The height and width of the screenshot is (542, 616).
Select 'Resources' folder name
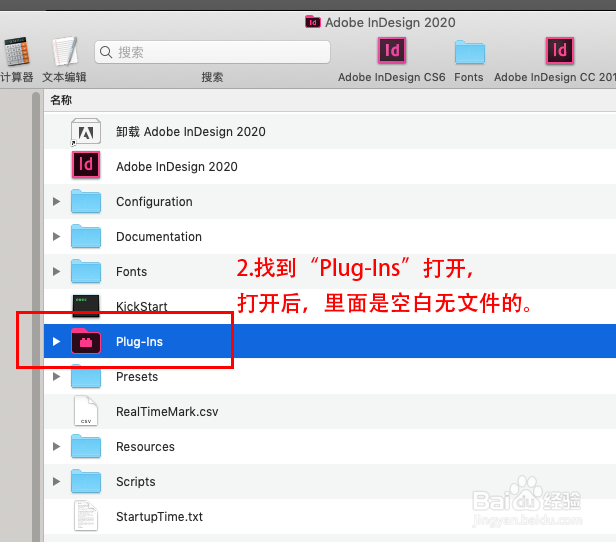coord(145,447)
